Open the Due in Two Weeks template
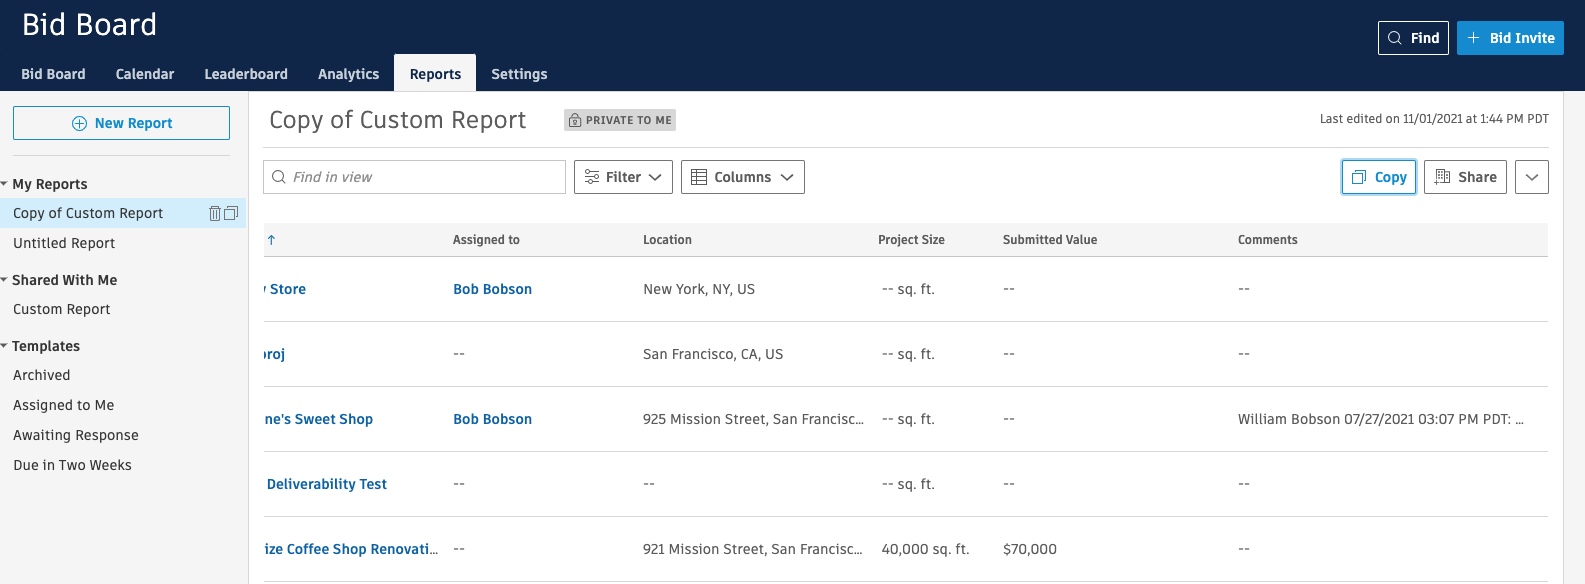Screen dimensions: 1585x584 (x=72, y=465)
